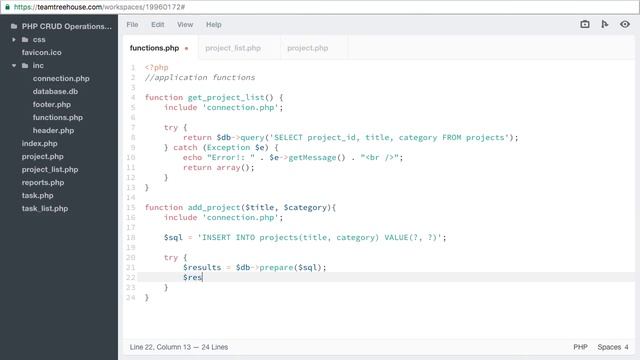This screenshot has width=640, height=360.
Task: Click the catch (Exception $e) line
Action: tap(221, 147)
